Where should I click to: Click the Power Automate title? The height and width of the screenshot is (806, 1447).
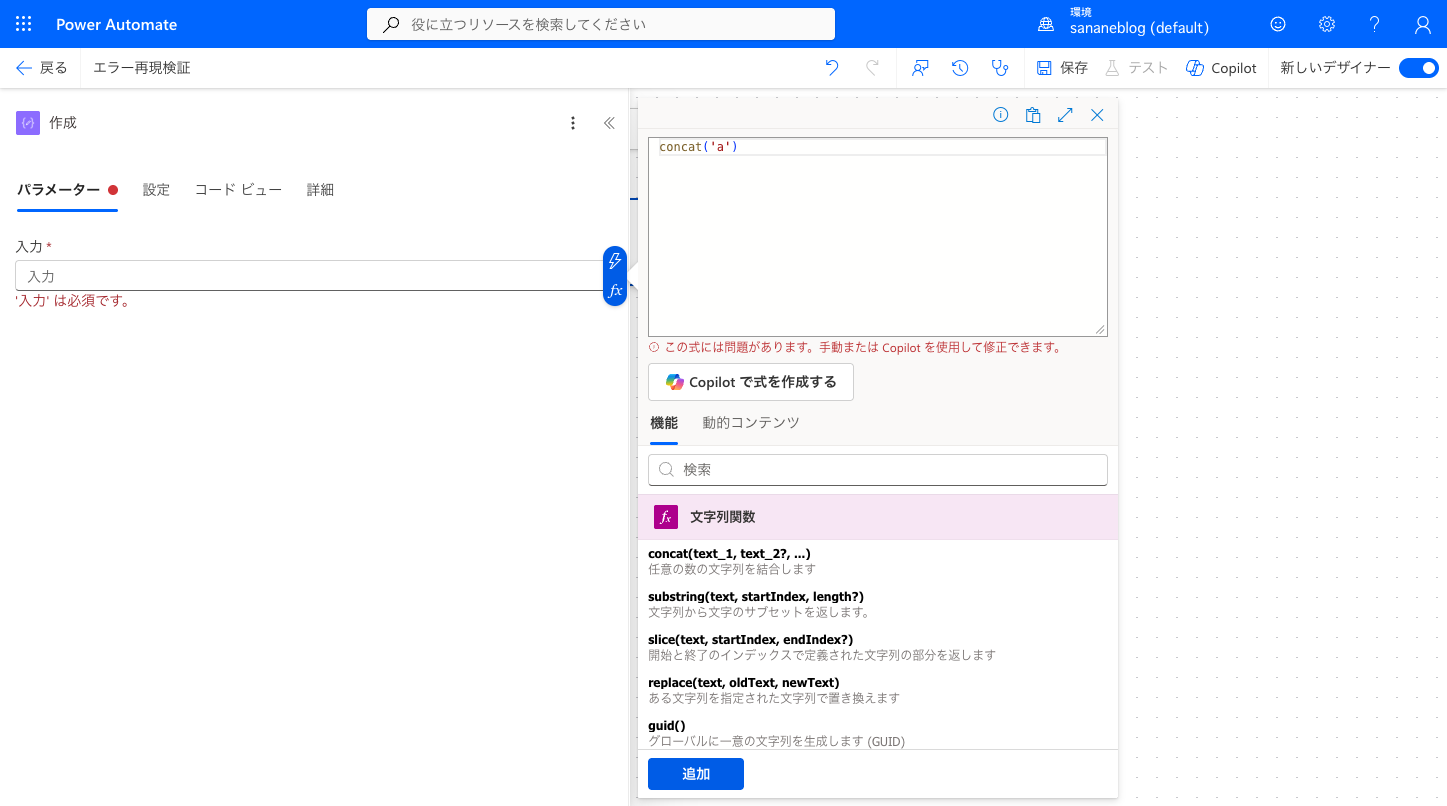click(x=117, y=24)
